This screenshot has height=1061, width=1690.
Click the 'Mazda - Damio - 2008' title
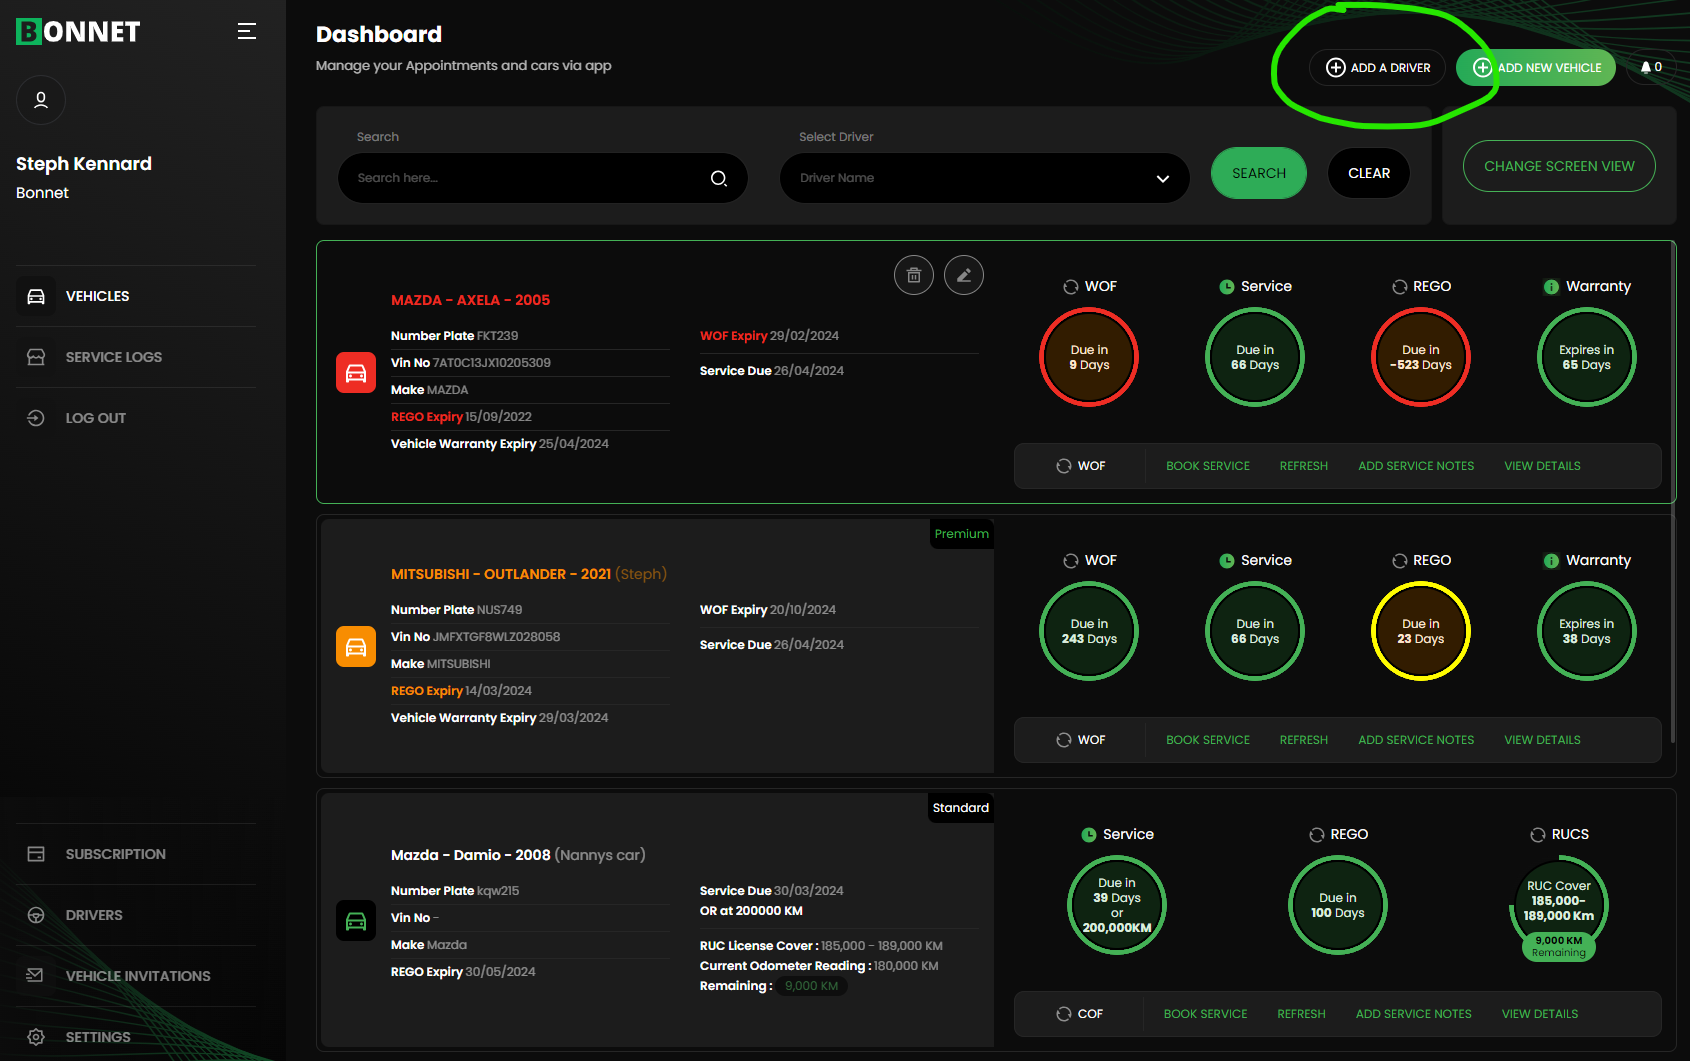[x=471, y=855]
